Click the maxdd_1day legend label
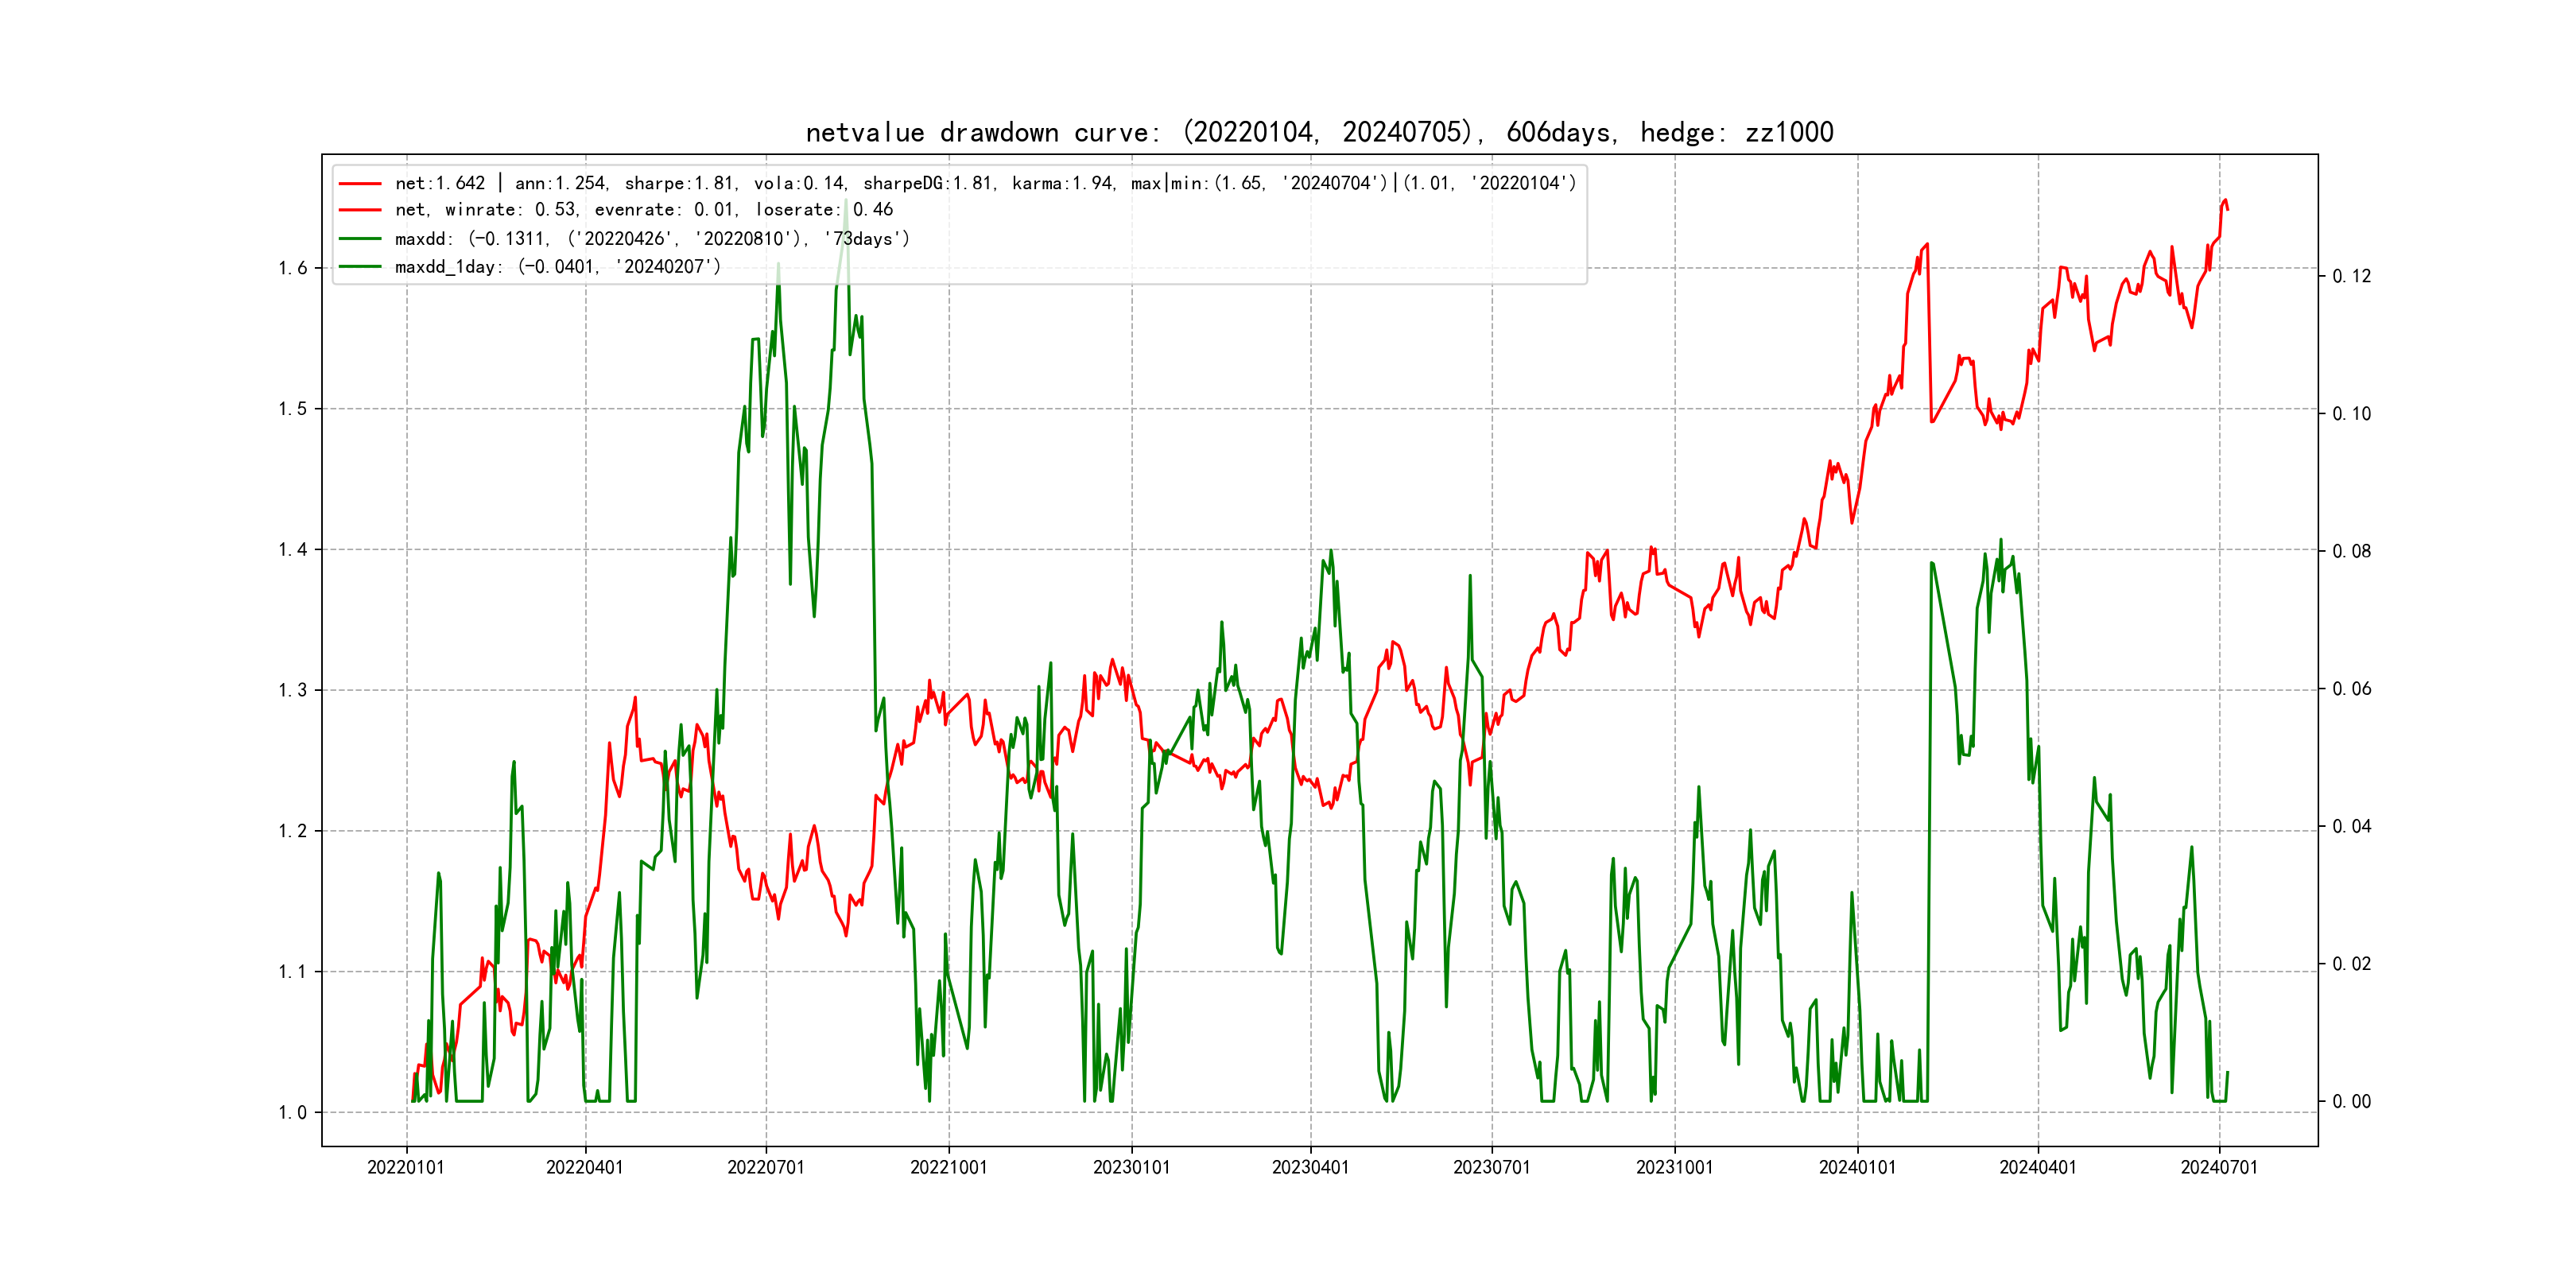The image size is (2576, 1288). click(558, 267)
